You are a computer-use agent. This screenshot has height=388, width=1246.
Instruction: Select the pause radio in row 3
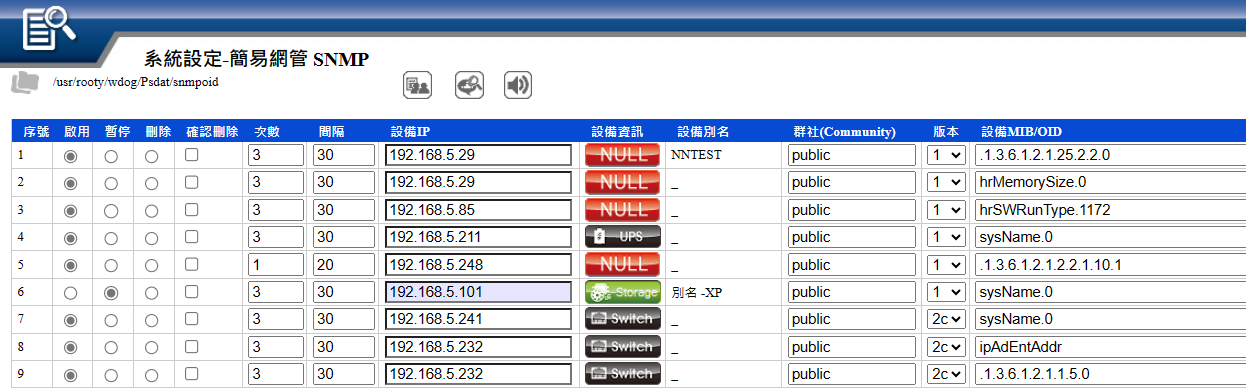tap(110, 211)
